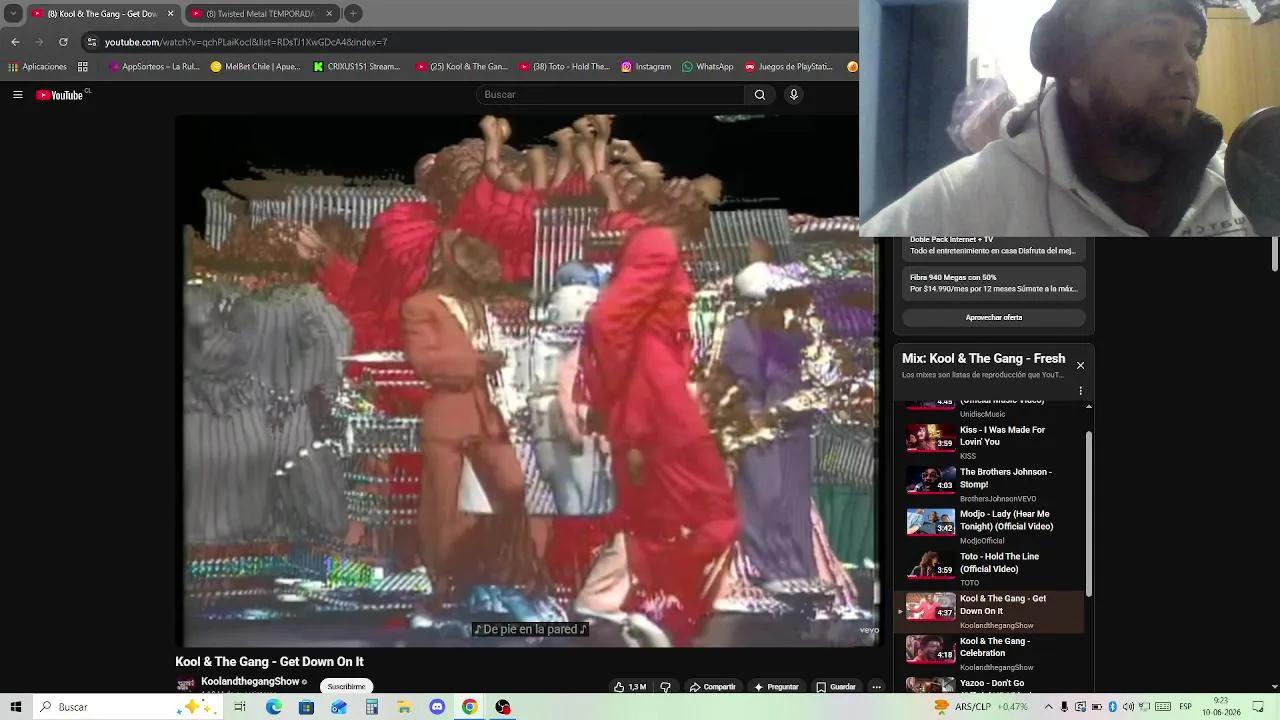Screen dimensions: 1280x720
Task: Focus the Buscar search field on YouTube
Action: click(610, 95)
